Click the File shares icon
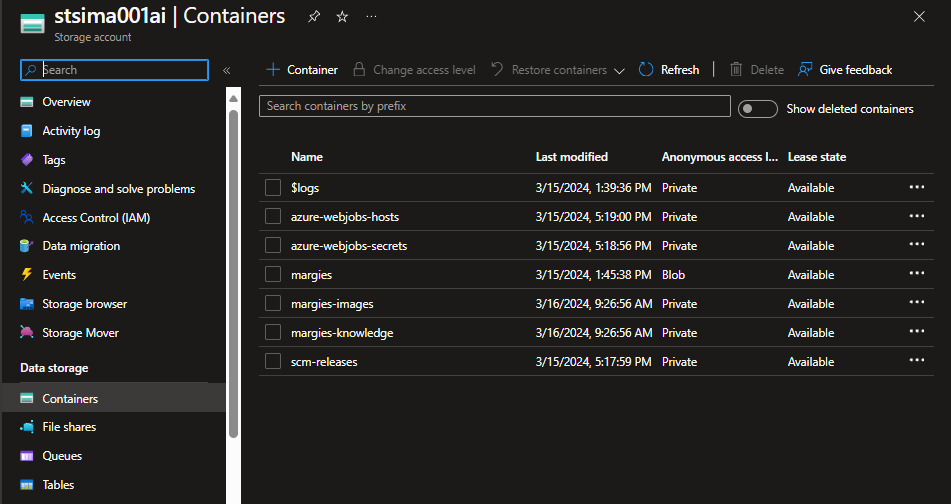This screenshot has height=504, width=951. pyautogui.click(x=27, y=427)
